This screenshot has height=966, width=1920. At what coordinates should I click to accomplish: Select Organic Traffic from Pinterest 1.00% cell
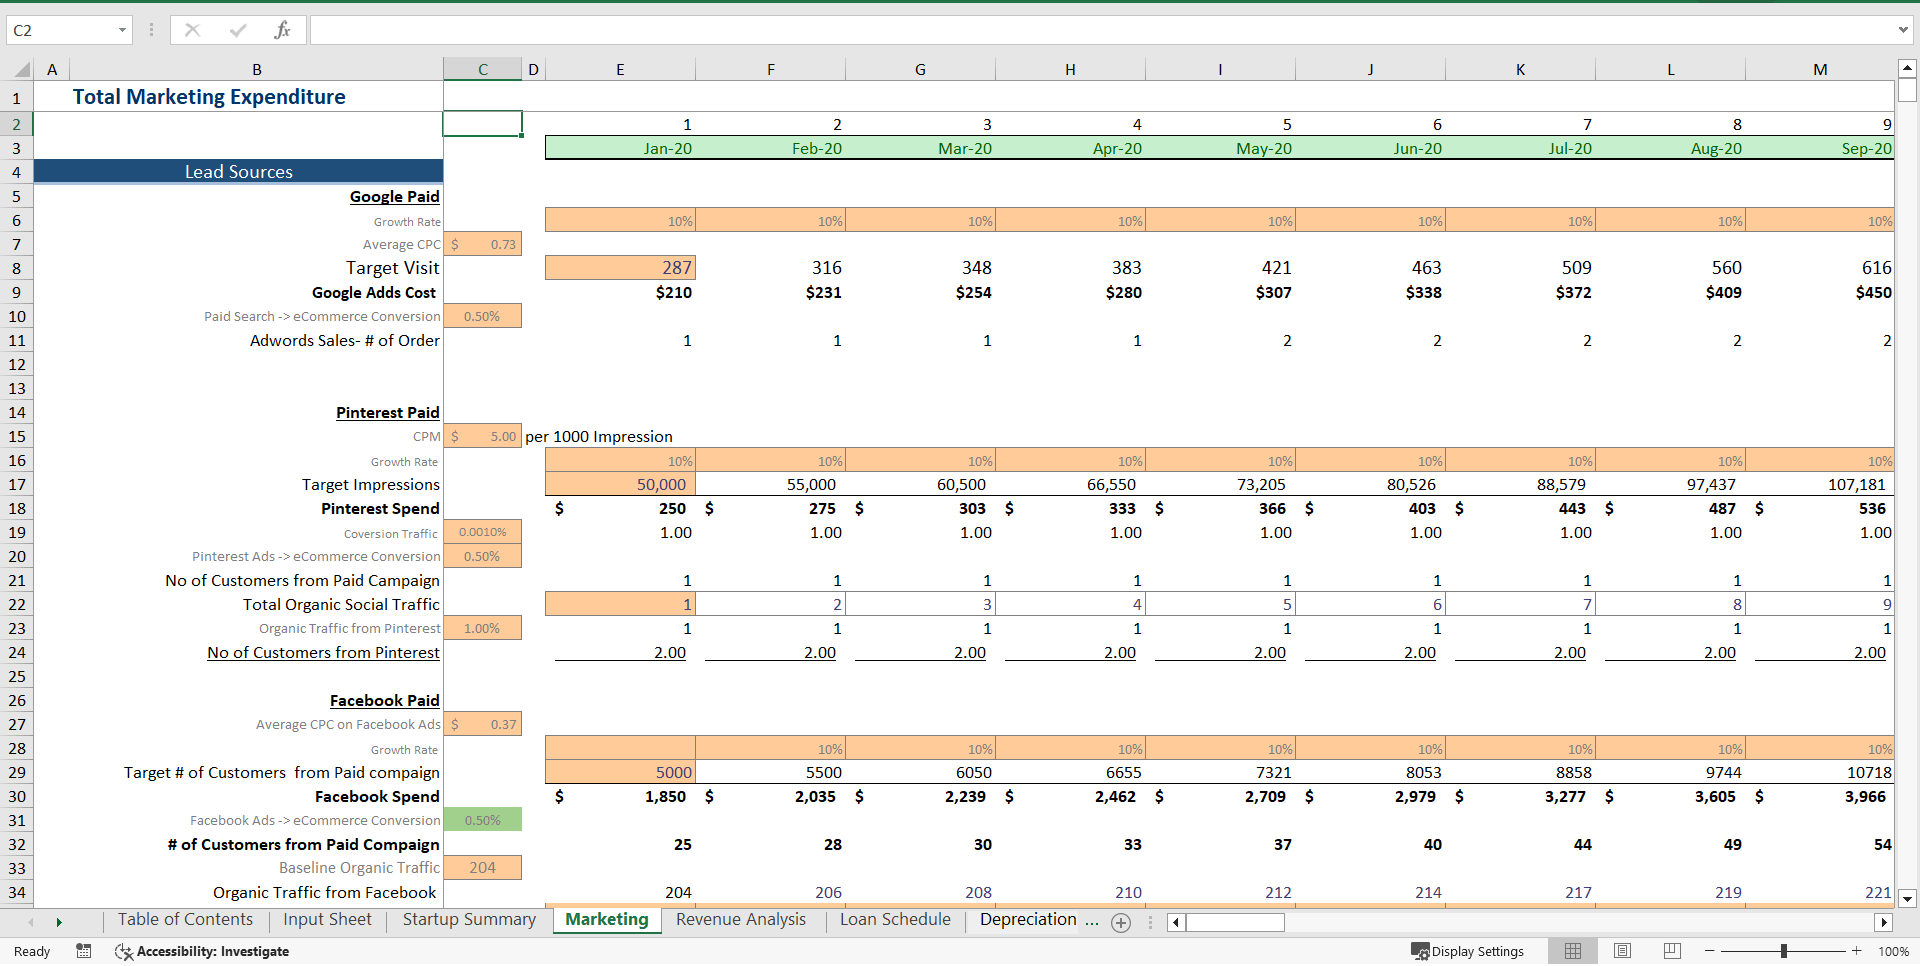point(483,628)
